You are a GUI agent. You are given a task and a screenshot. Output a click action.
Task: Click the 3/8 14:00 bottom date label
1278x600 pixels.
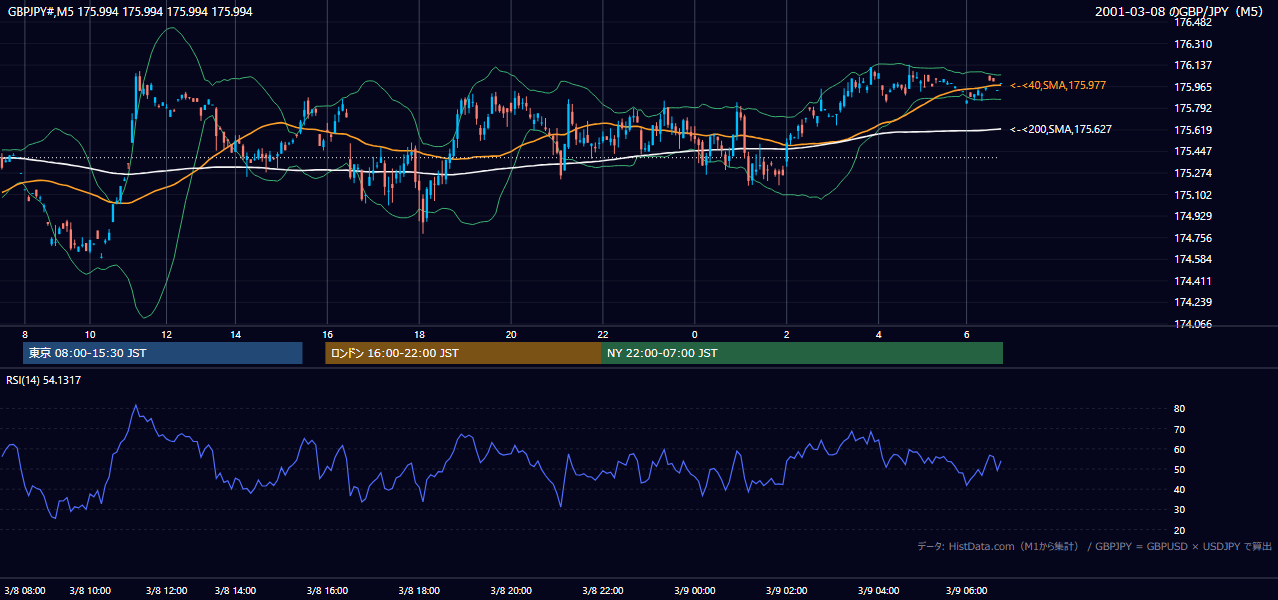(x=235, y=590)
